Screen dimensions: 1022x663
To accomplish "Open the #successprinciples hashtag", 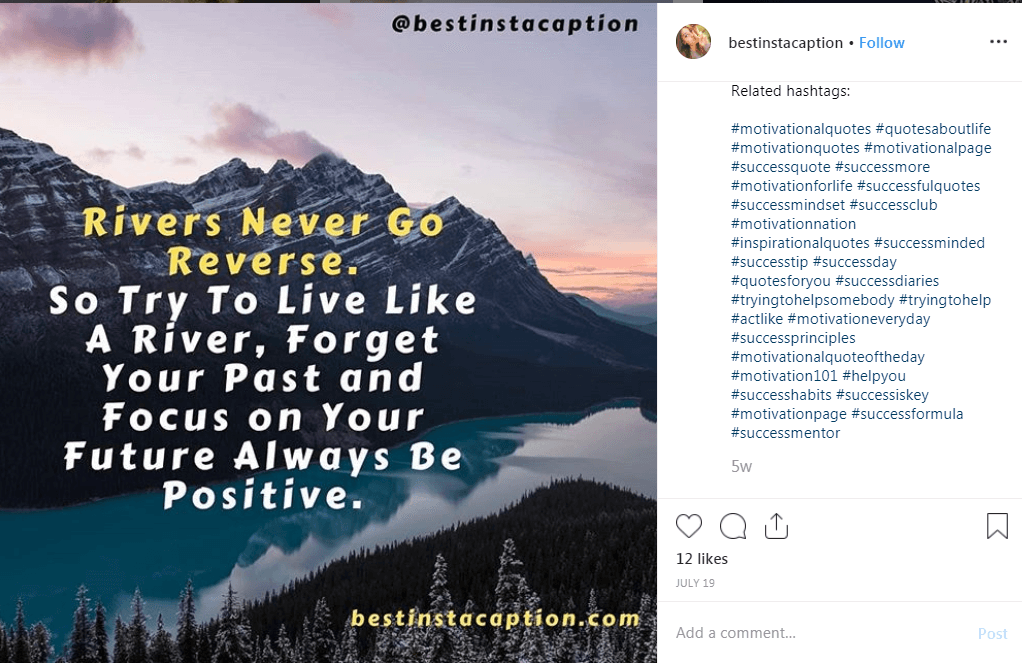I will point(793,338).
